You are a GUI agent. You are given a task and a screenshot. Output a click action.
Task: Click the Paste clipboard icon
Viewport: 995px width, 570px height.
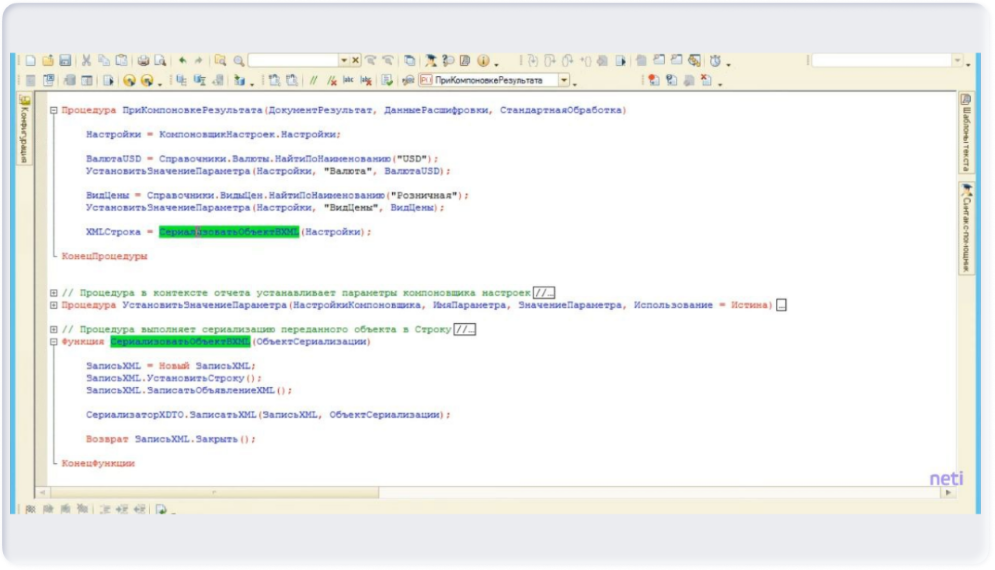121,61
